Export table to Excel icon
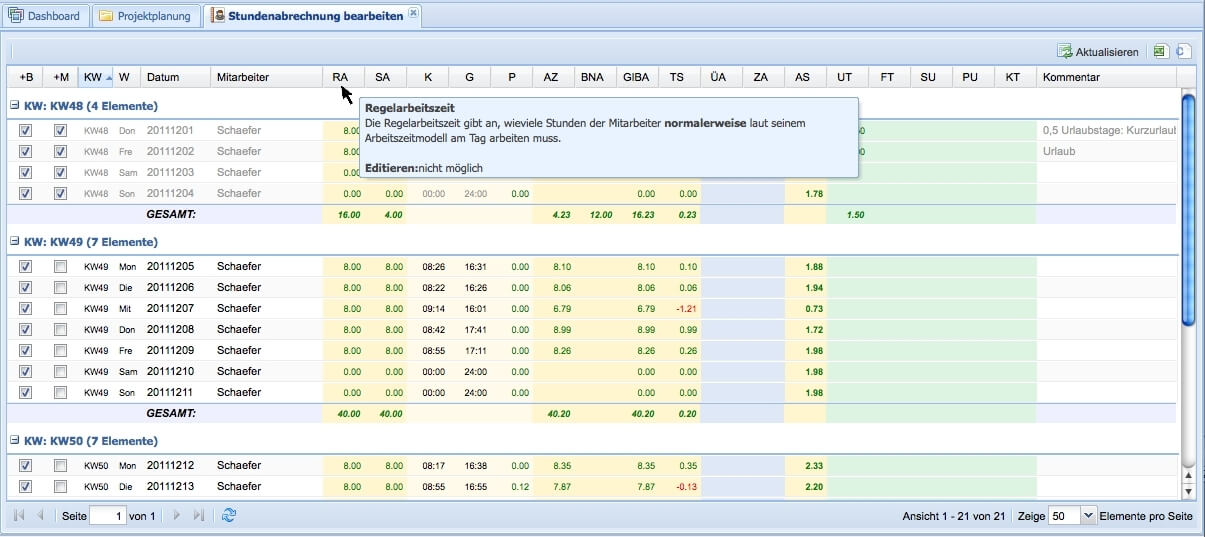Screen dimensions: 1205x537 pyautogui.click(x=1160, y=51)
